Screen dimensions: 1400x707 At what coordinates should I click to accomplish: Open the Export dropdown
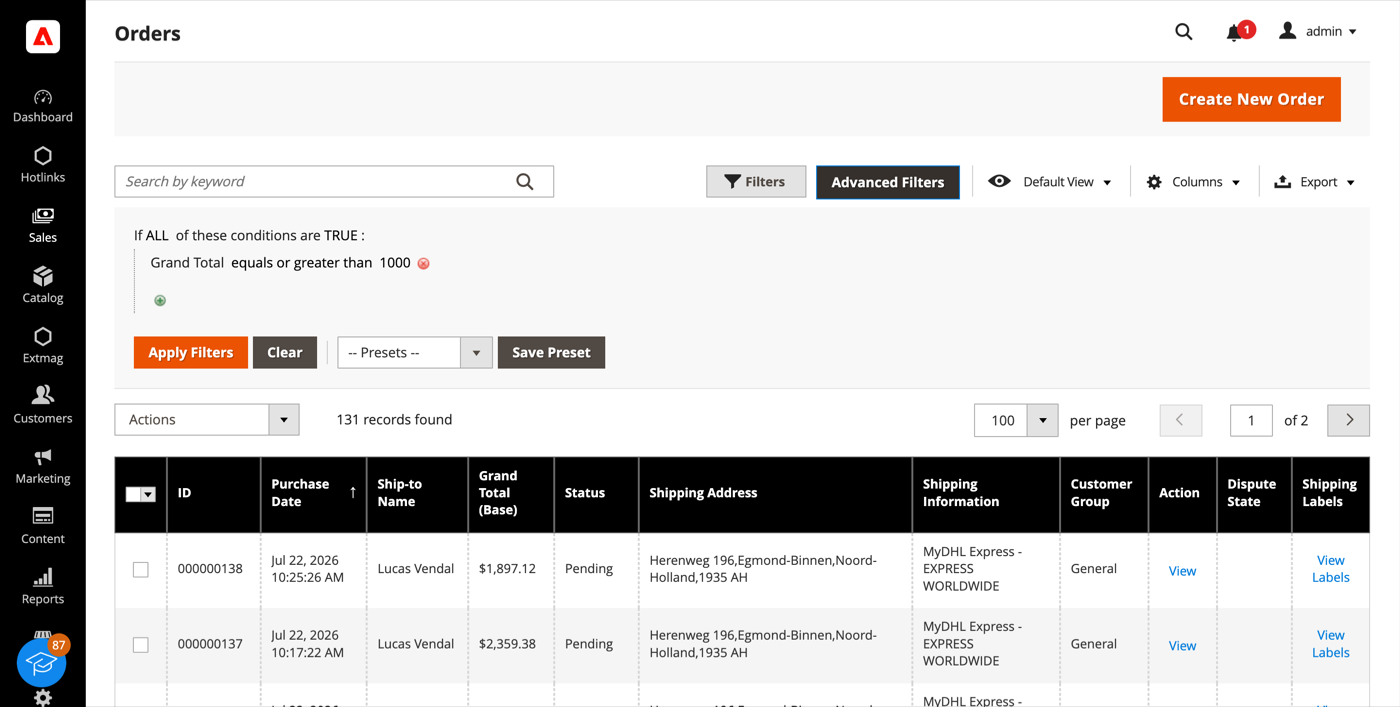(1315, 182)
